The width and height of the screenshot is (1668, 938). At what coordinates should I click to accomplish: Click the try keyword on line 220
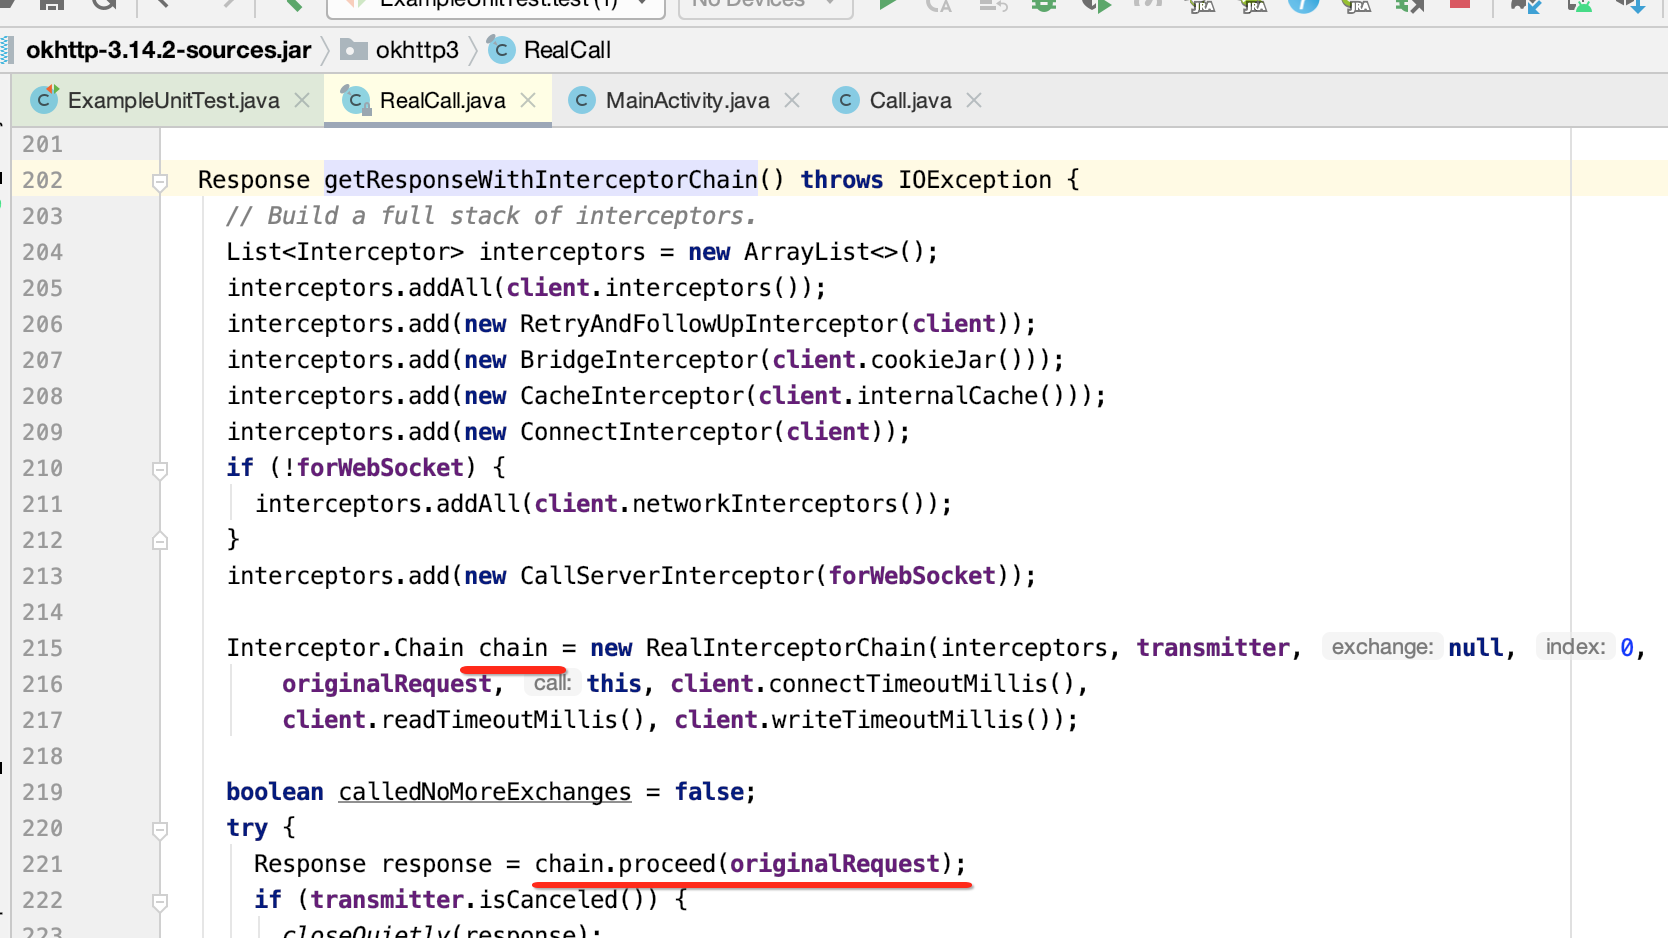247,828
